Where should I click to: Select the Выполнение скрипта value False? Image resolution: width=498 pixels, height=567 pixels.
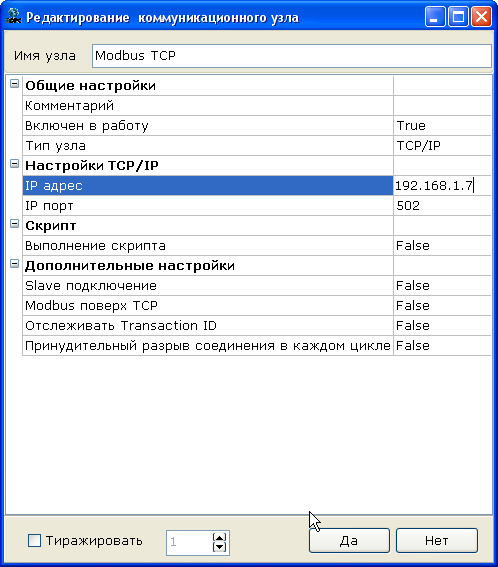(x=442, y=246)
